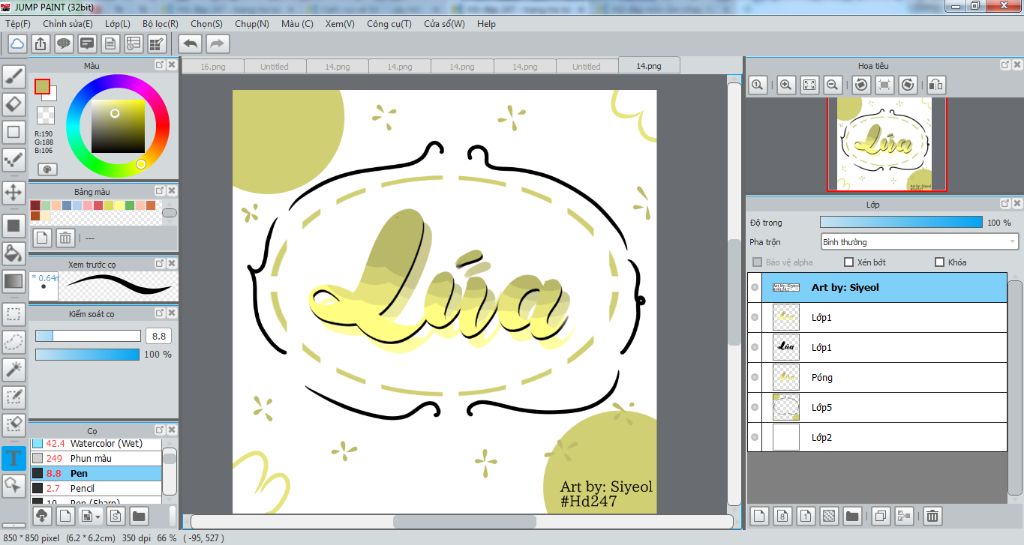Flip the view horizontally in navigator

coord(936,85)
